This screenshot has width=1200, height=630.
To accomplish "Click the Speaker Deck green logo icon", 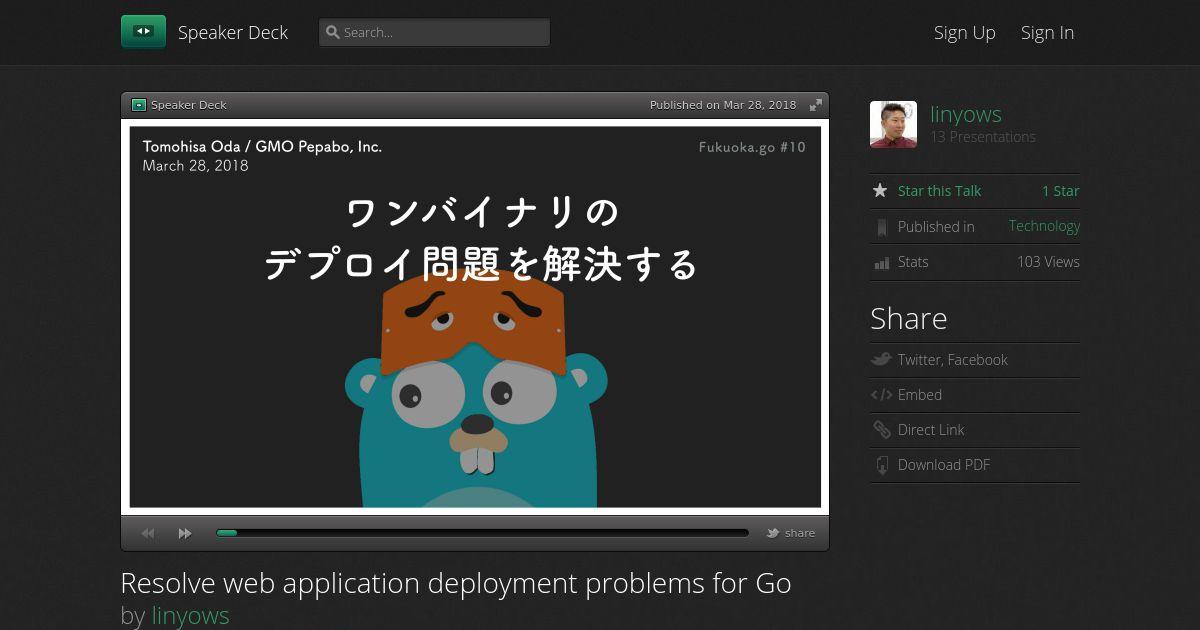I will pos(143,32).
